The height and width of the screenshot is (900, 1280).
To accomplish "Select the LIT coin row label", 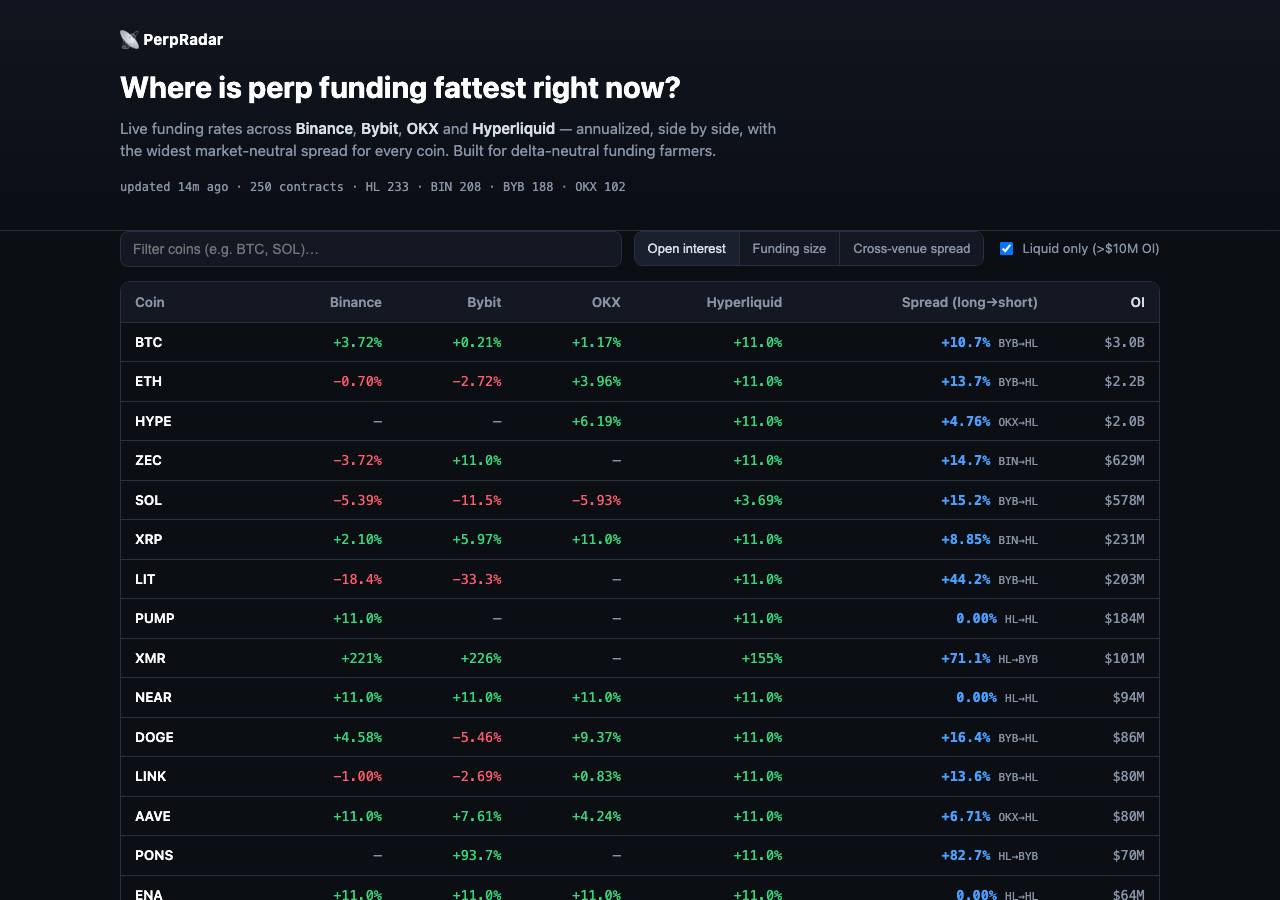I will 145,579.
